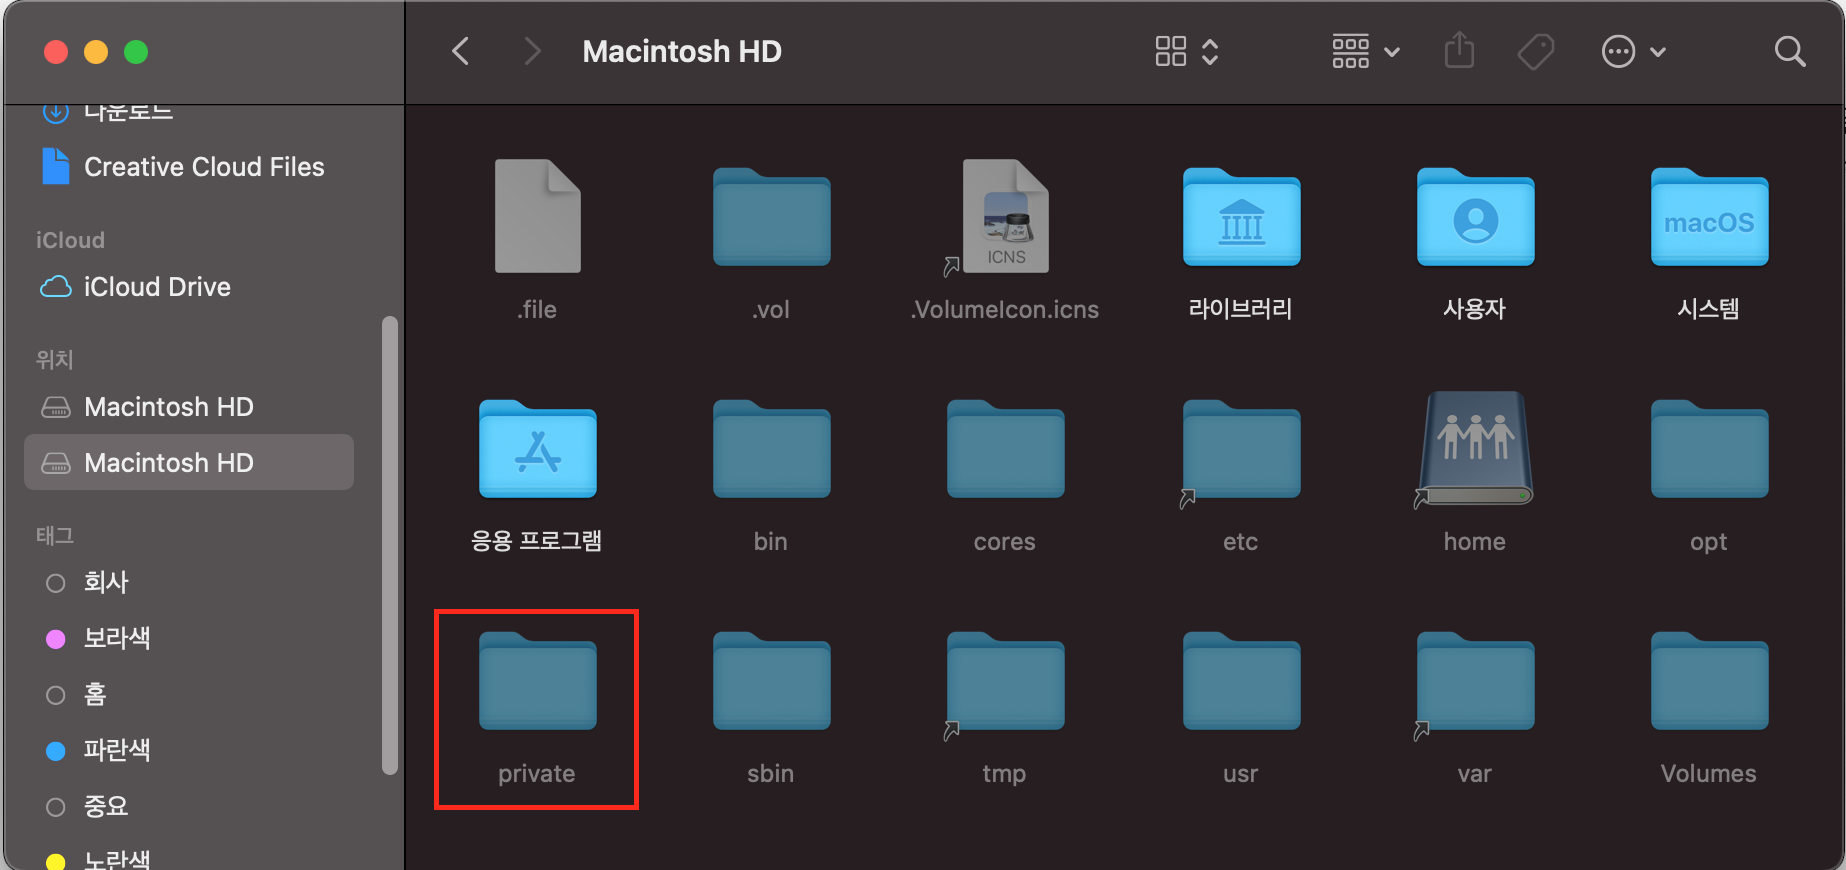The height and width of the screenshot is (870, 1846).
Task: Go forward with the right chevron
Action: tap(532, 51)
